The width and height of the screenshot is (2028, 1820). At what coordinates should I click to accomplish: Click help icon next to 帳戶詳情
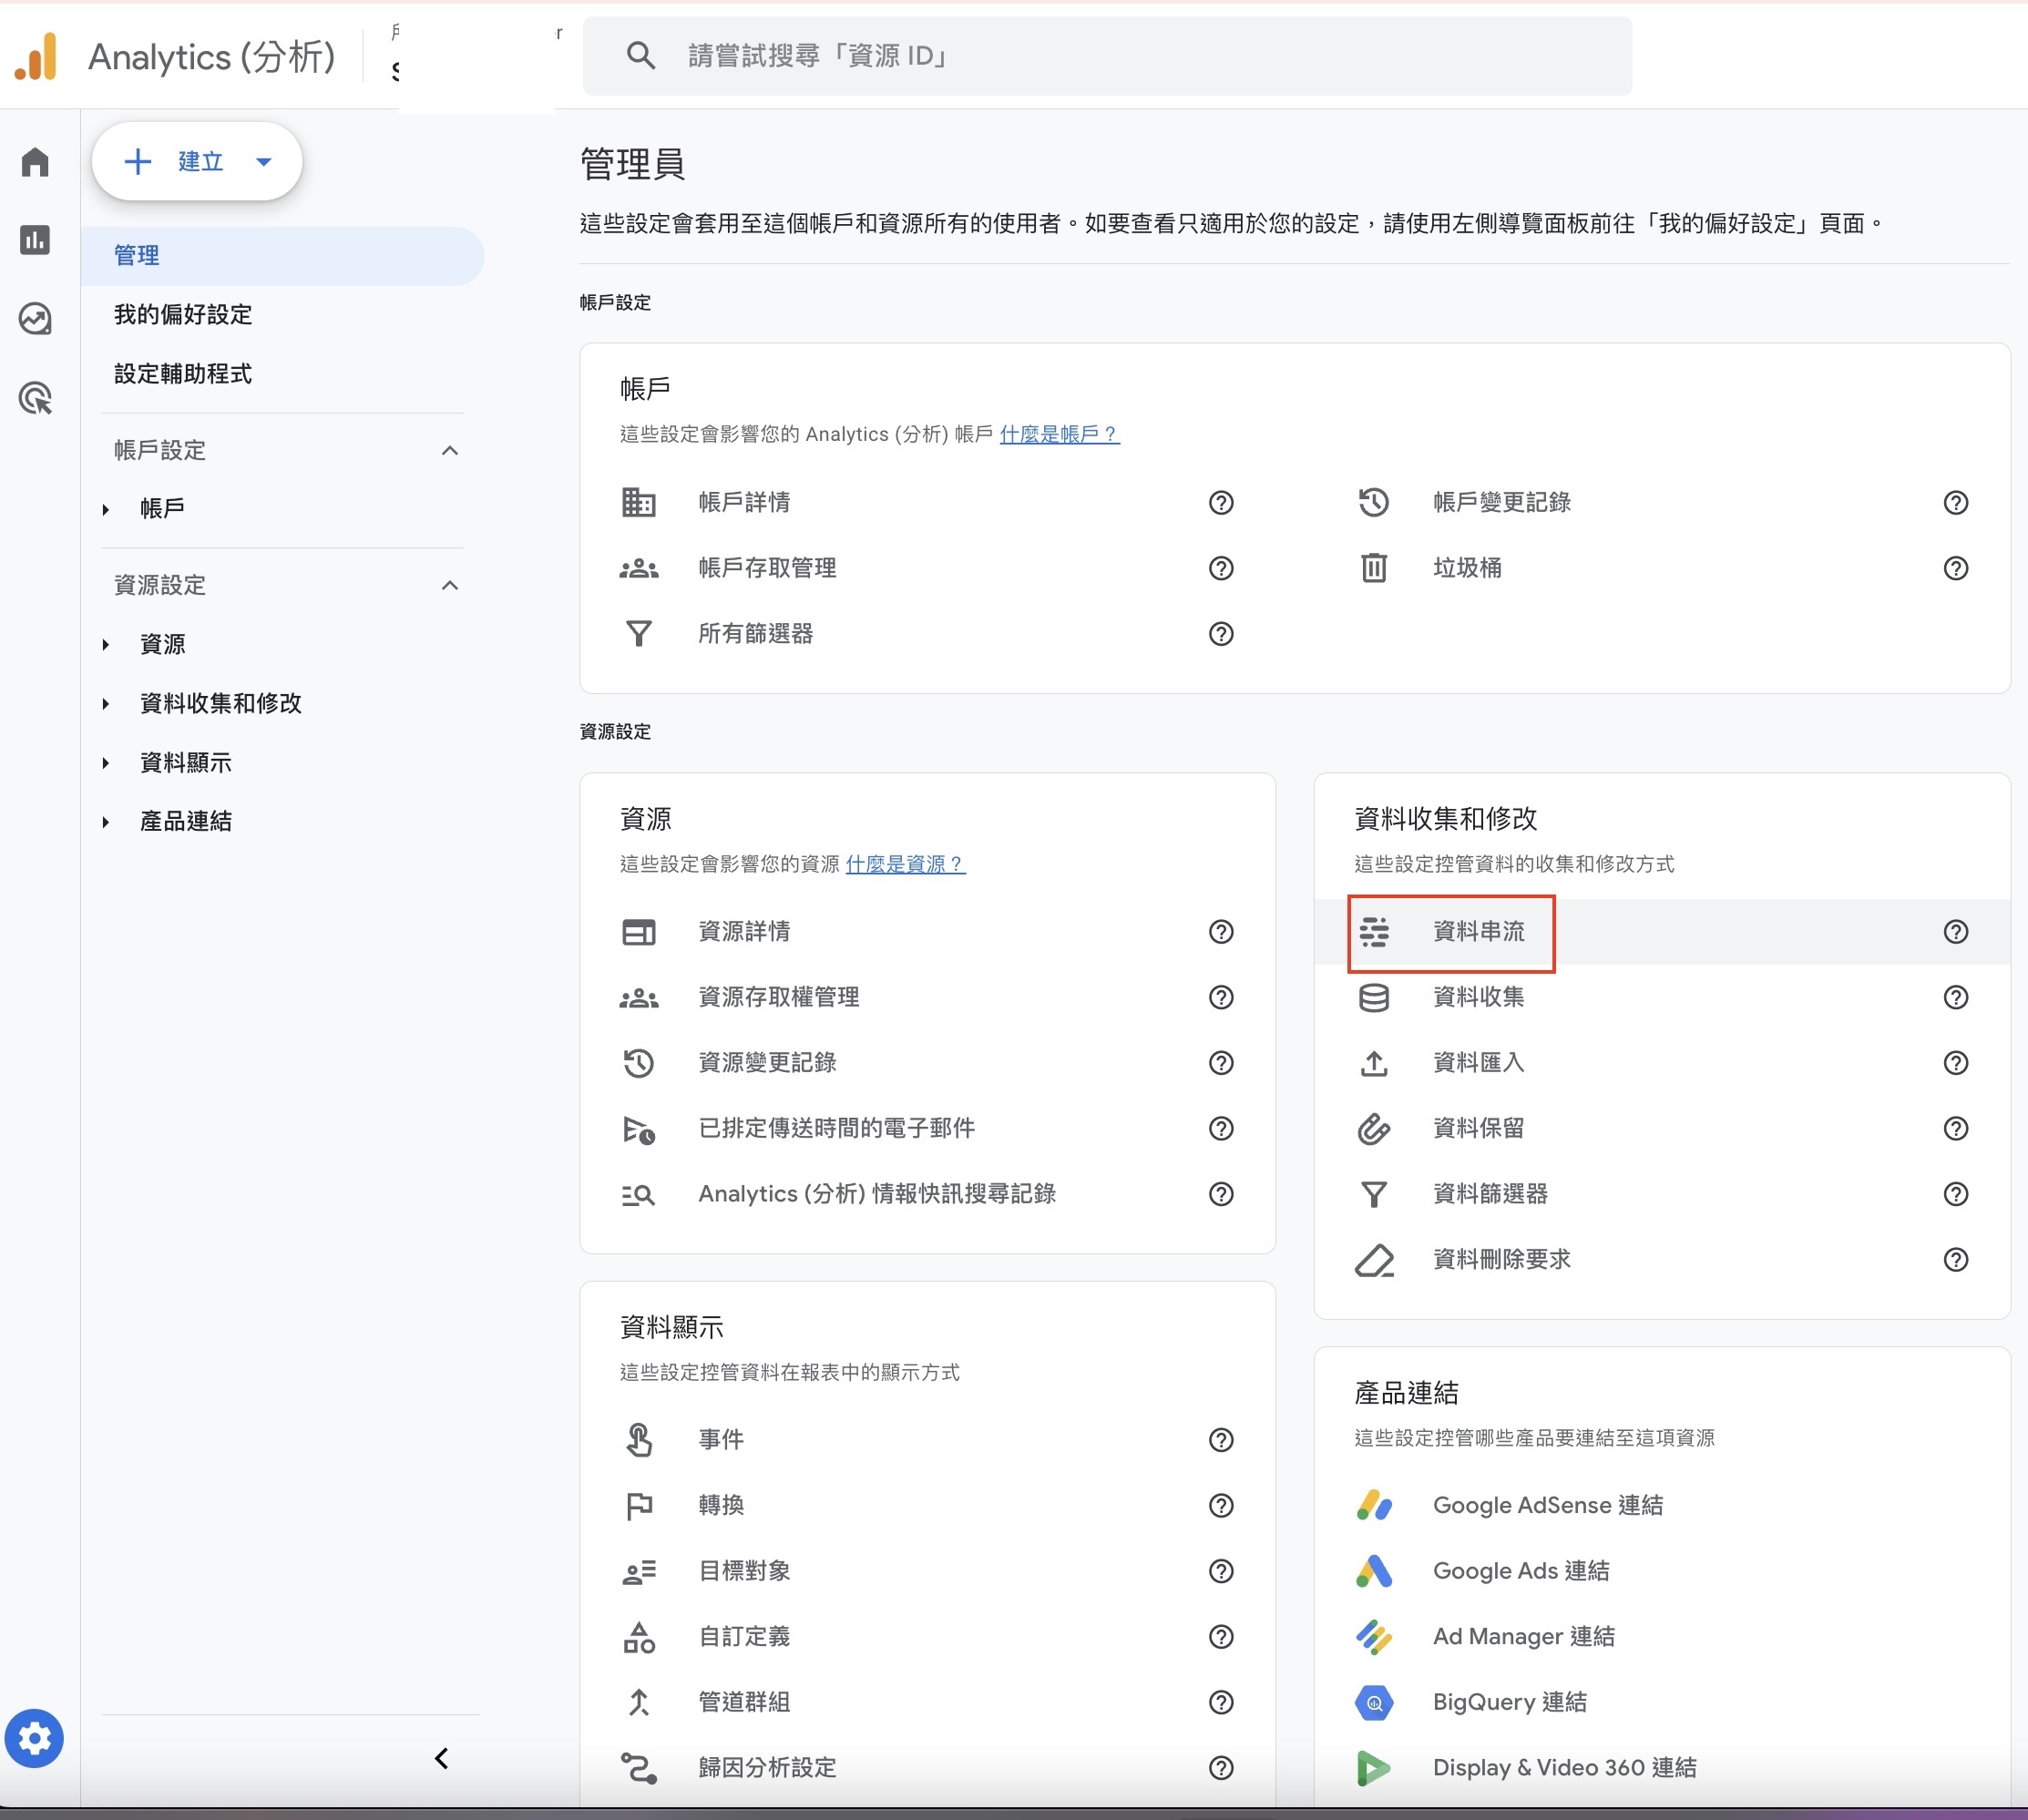click(1220, 502)
